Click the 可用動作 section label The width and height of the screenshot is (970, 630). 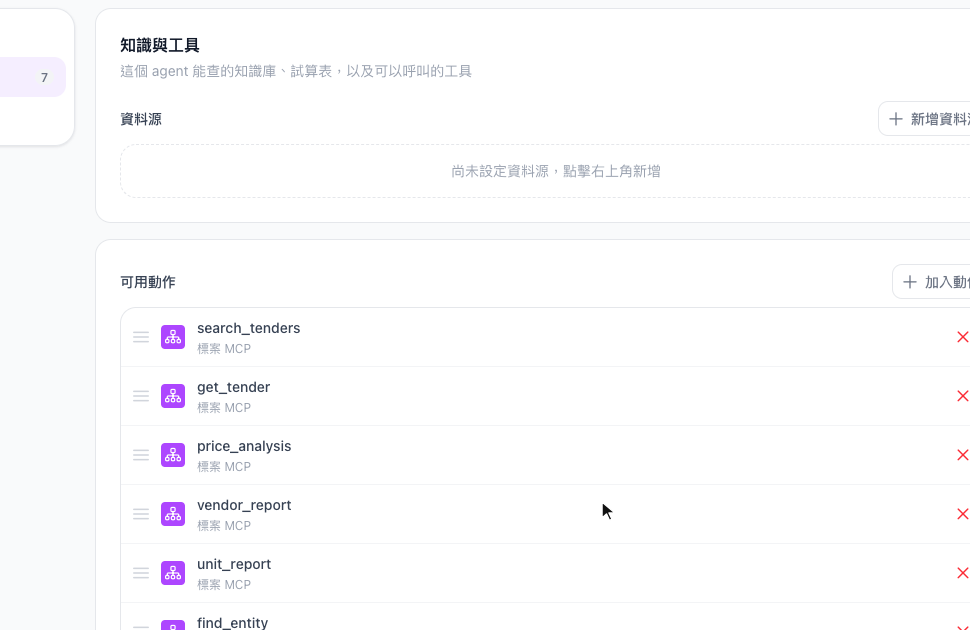(x=148, y=282)
